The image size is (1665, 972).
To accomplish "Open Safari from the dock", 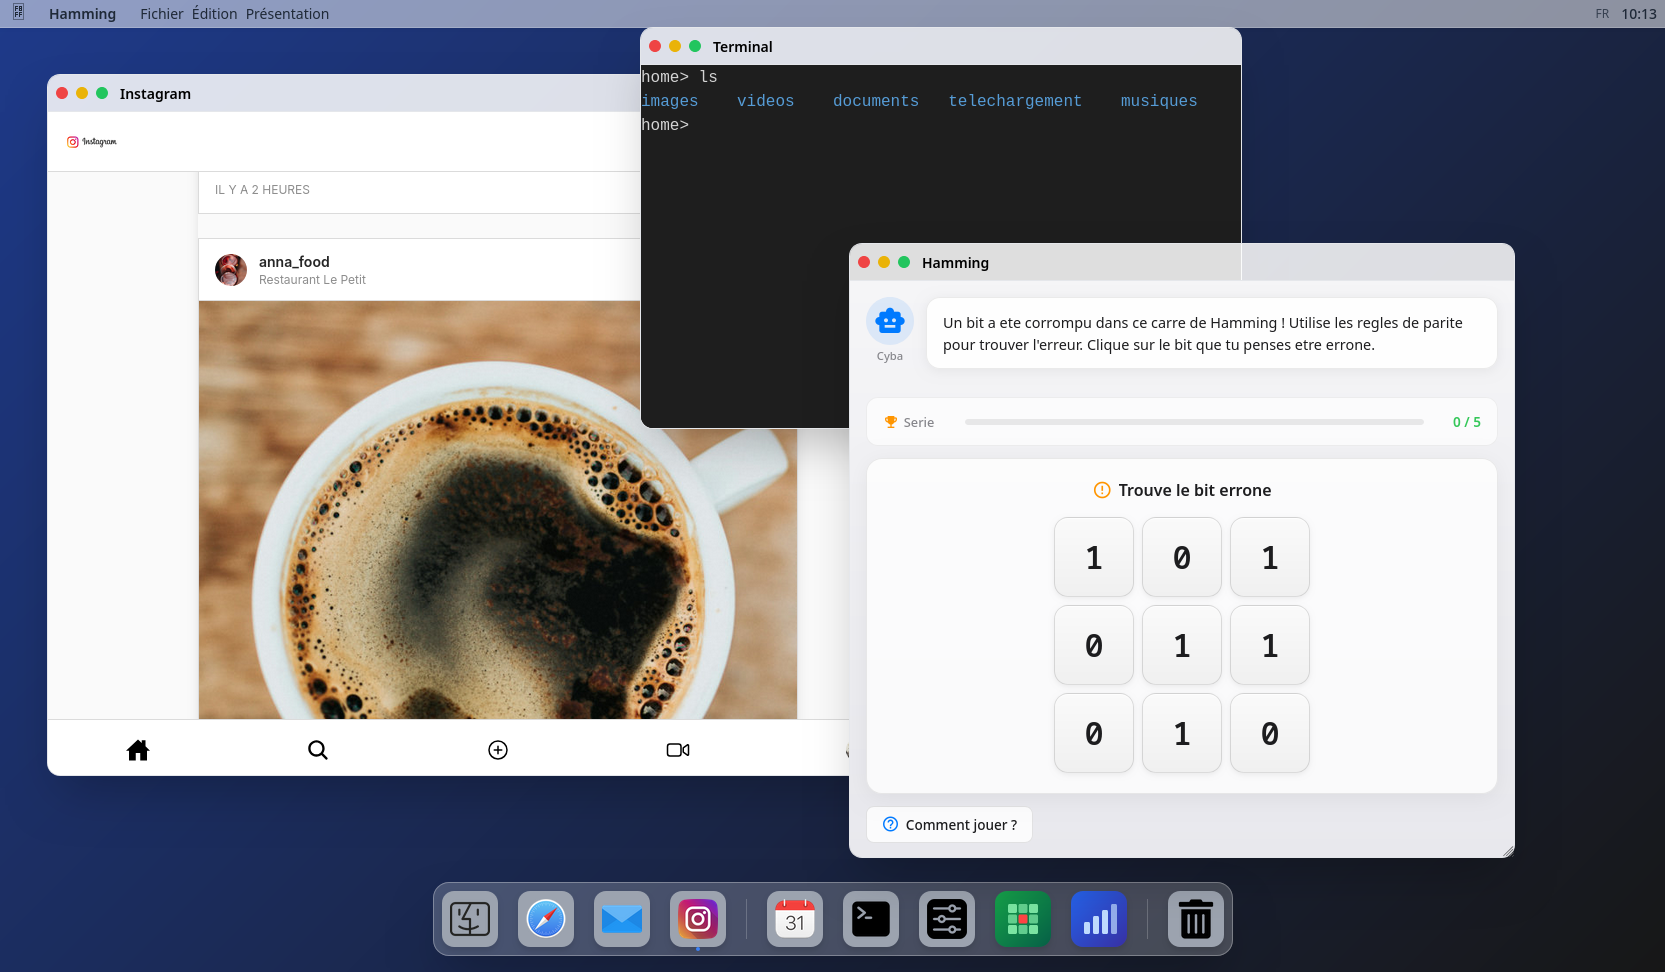I will (546, 919).
